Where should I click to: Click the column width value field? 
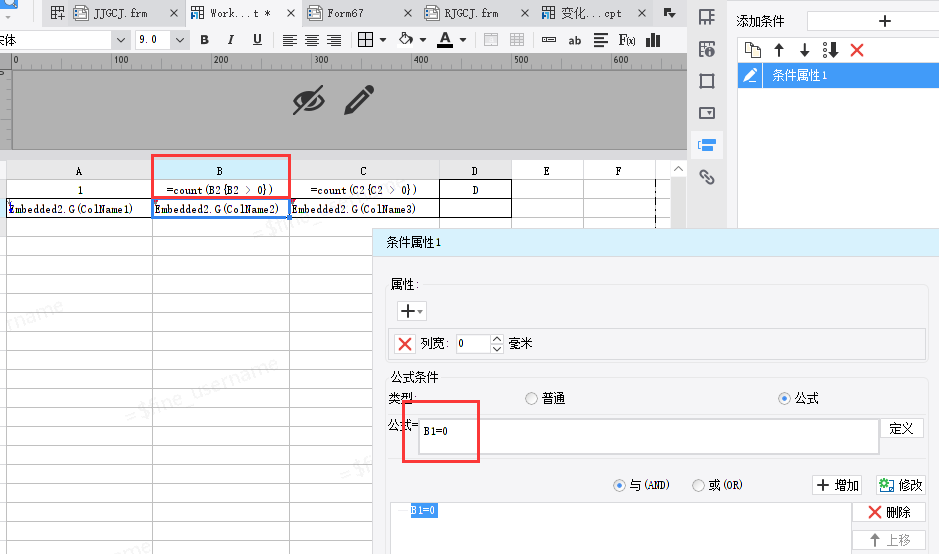[473, 344]
